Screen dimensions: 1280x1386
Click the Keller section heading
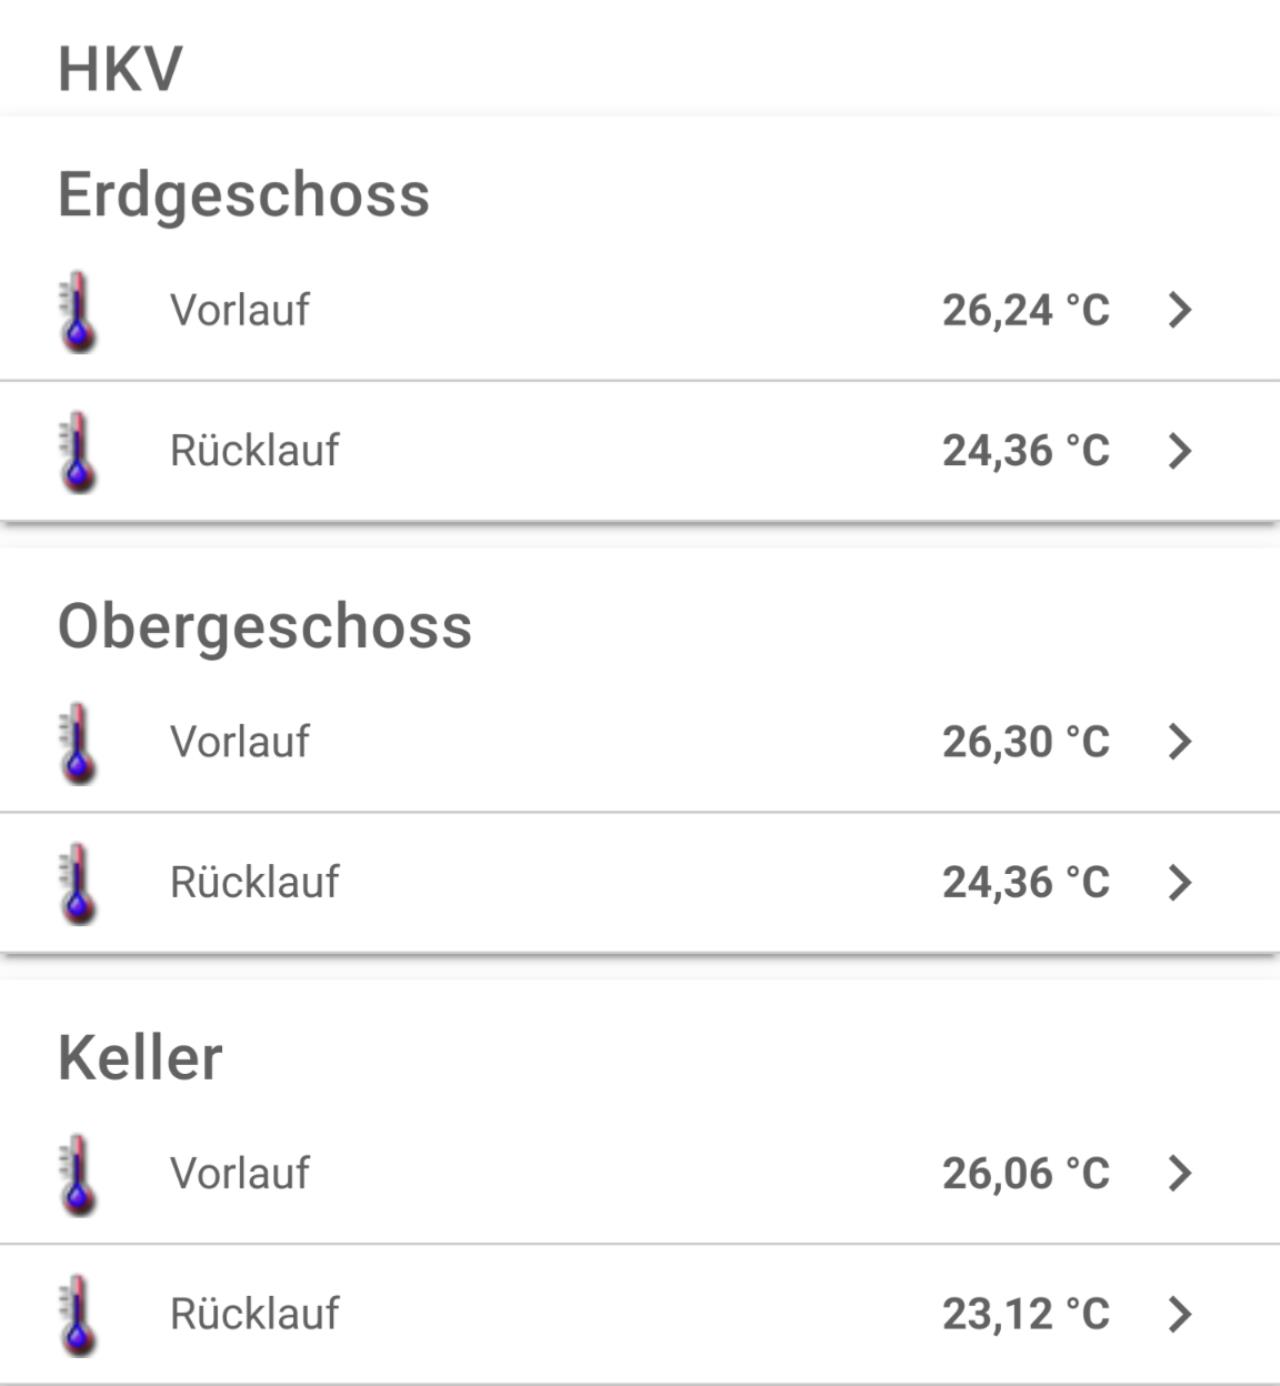pos(140,1058)
